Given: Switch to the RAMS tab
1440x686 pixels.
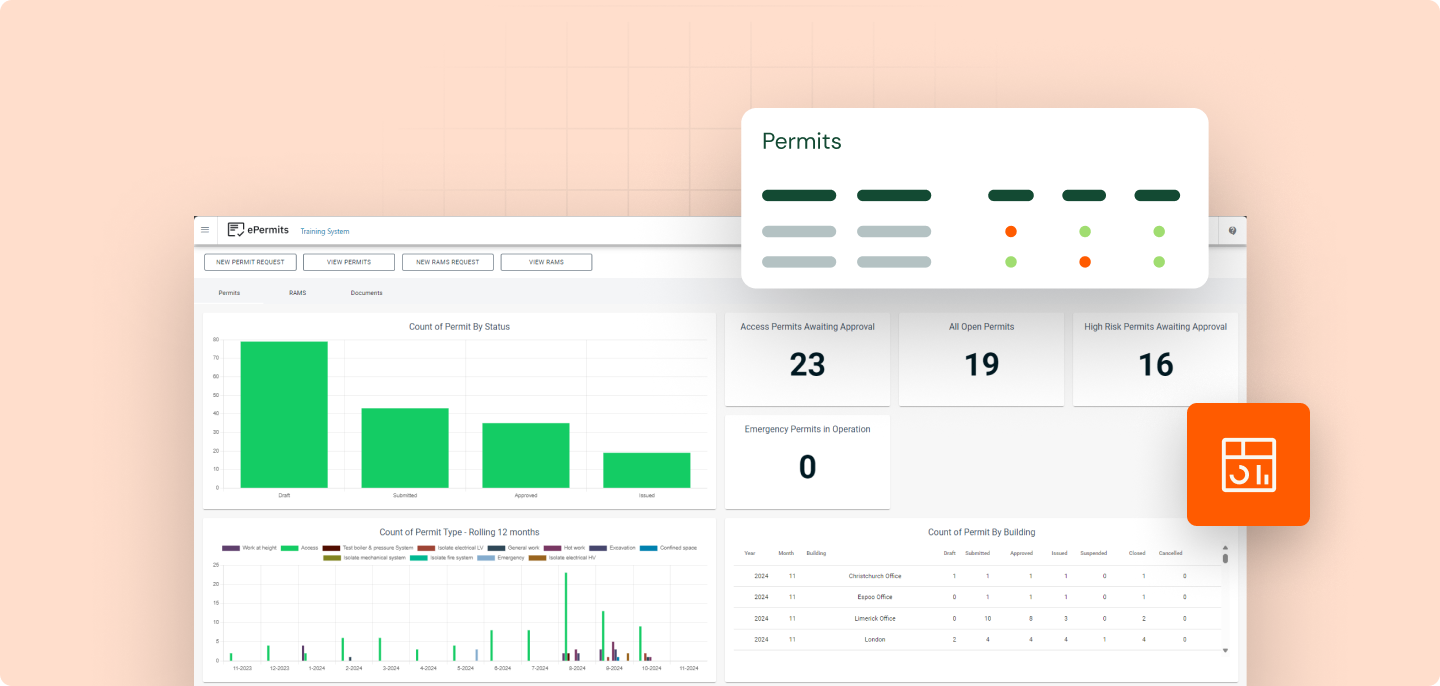Looking at the screenshot, I should point(297,292).
